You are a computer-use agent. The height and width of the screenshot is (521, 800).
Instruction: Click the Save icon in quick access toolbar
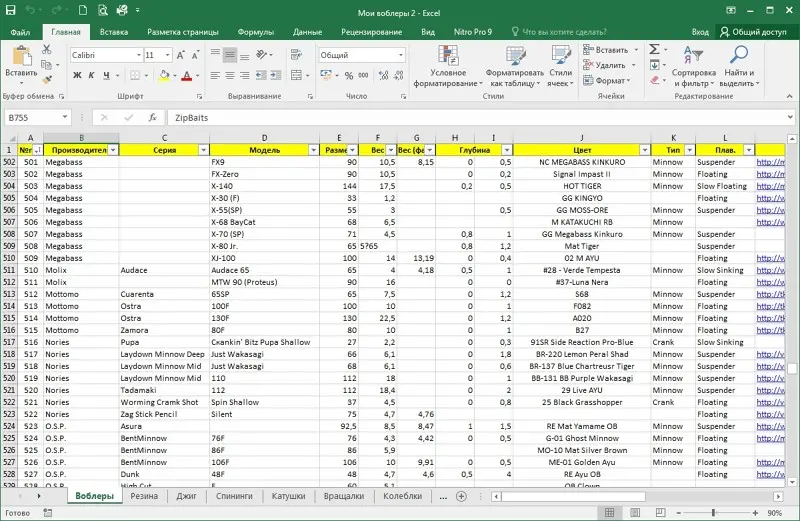(x=10, y=10)
